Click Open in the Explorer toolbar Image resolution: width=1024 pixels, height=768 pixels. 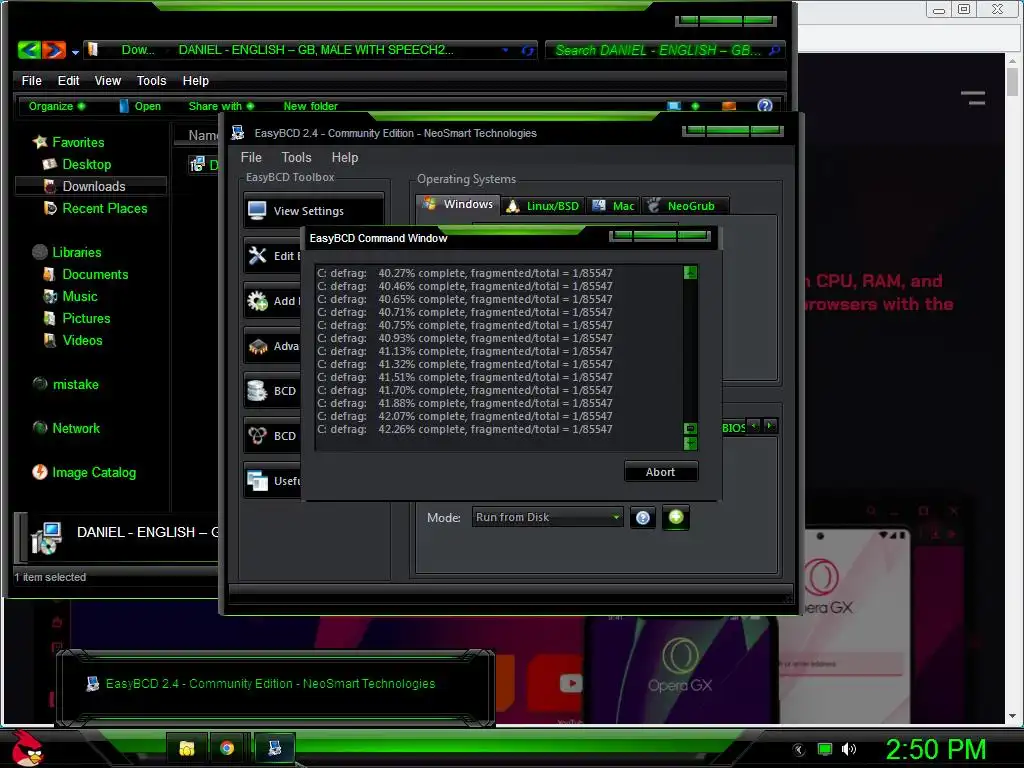(x=140, y=106)
